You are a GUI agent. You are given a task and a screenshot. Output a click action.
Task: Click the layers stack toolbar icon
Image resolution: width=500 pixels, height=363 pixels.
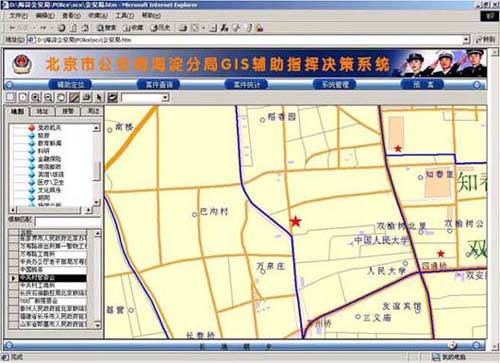click(x=87, y=97)
